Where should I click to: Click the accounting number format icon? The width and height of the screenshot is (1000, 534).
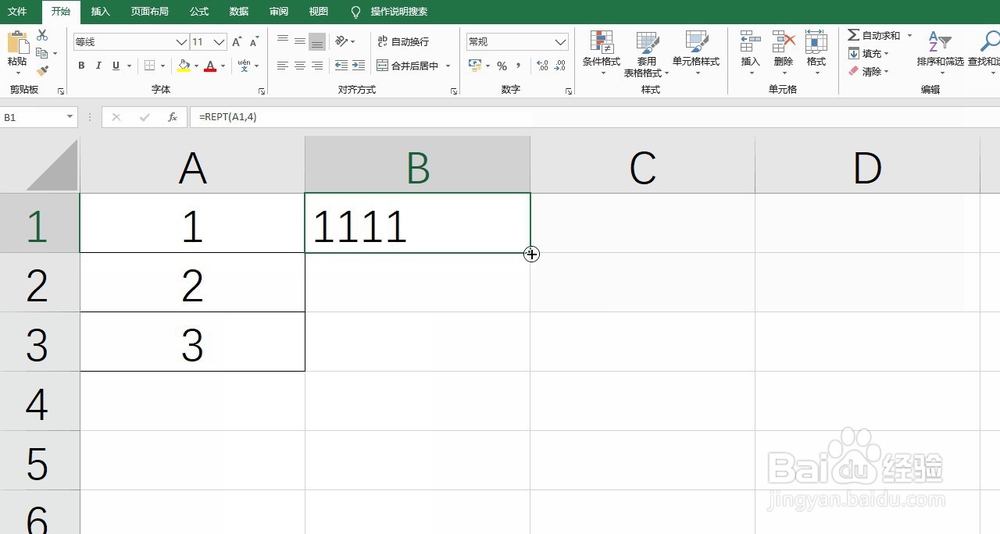(x=474, y=65)
